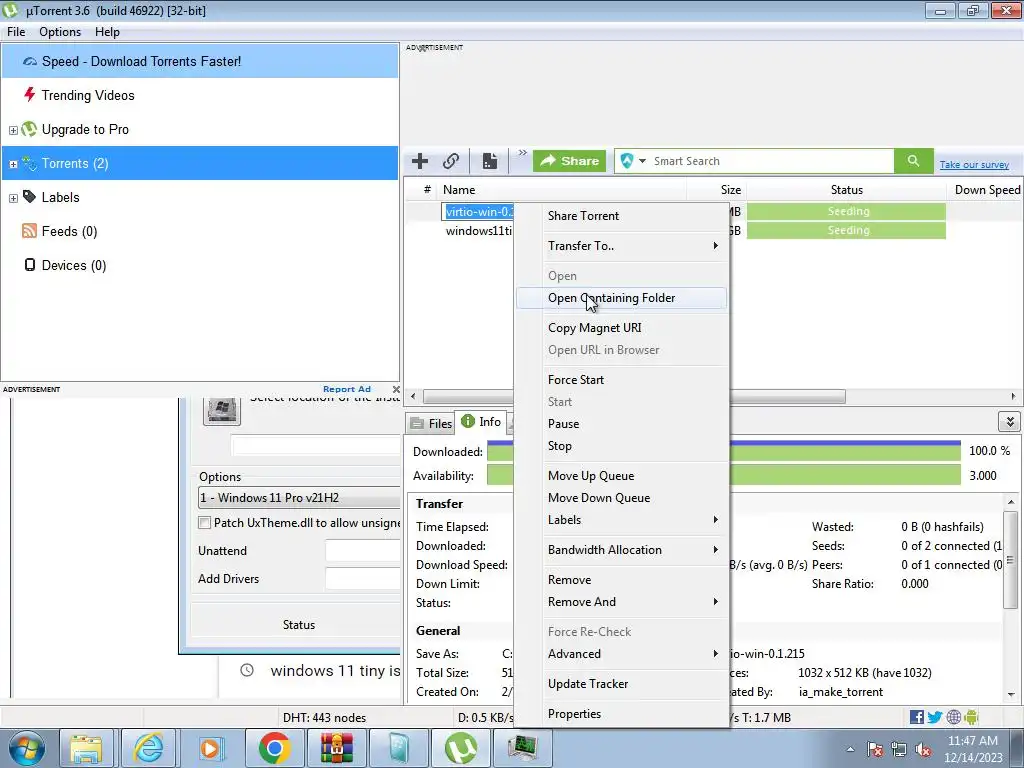Click the muted volume tray icon
Screen dimensions: 1024x768
pyautogui.click(x=923, y=750)
